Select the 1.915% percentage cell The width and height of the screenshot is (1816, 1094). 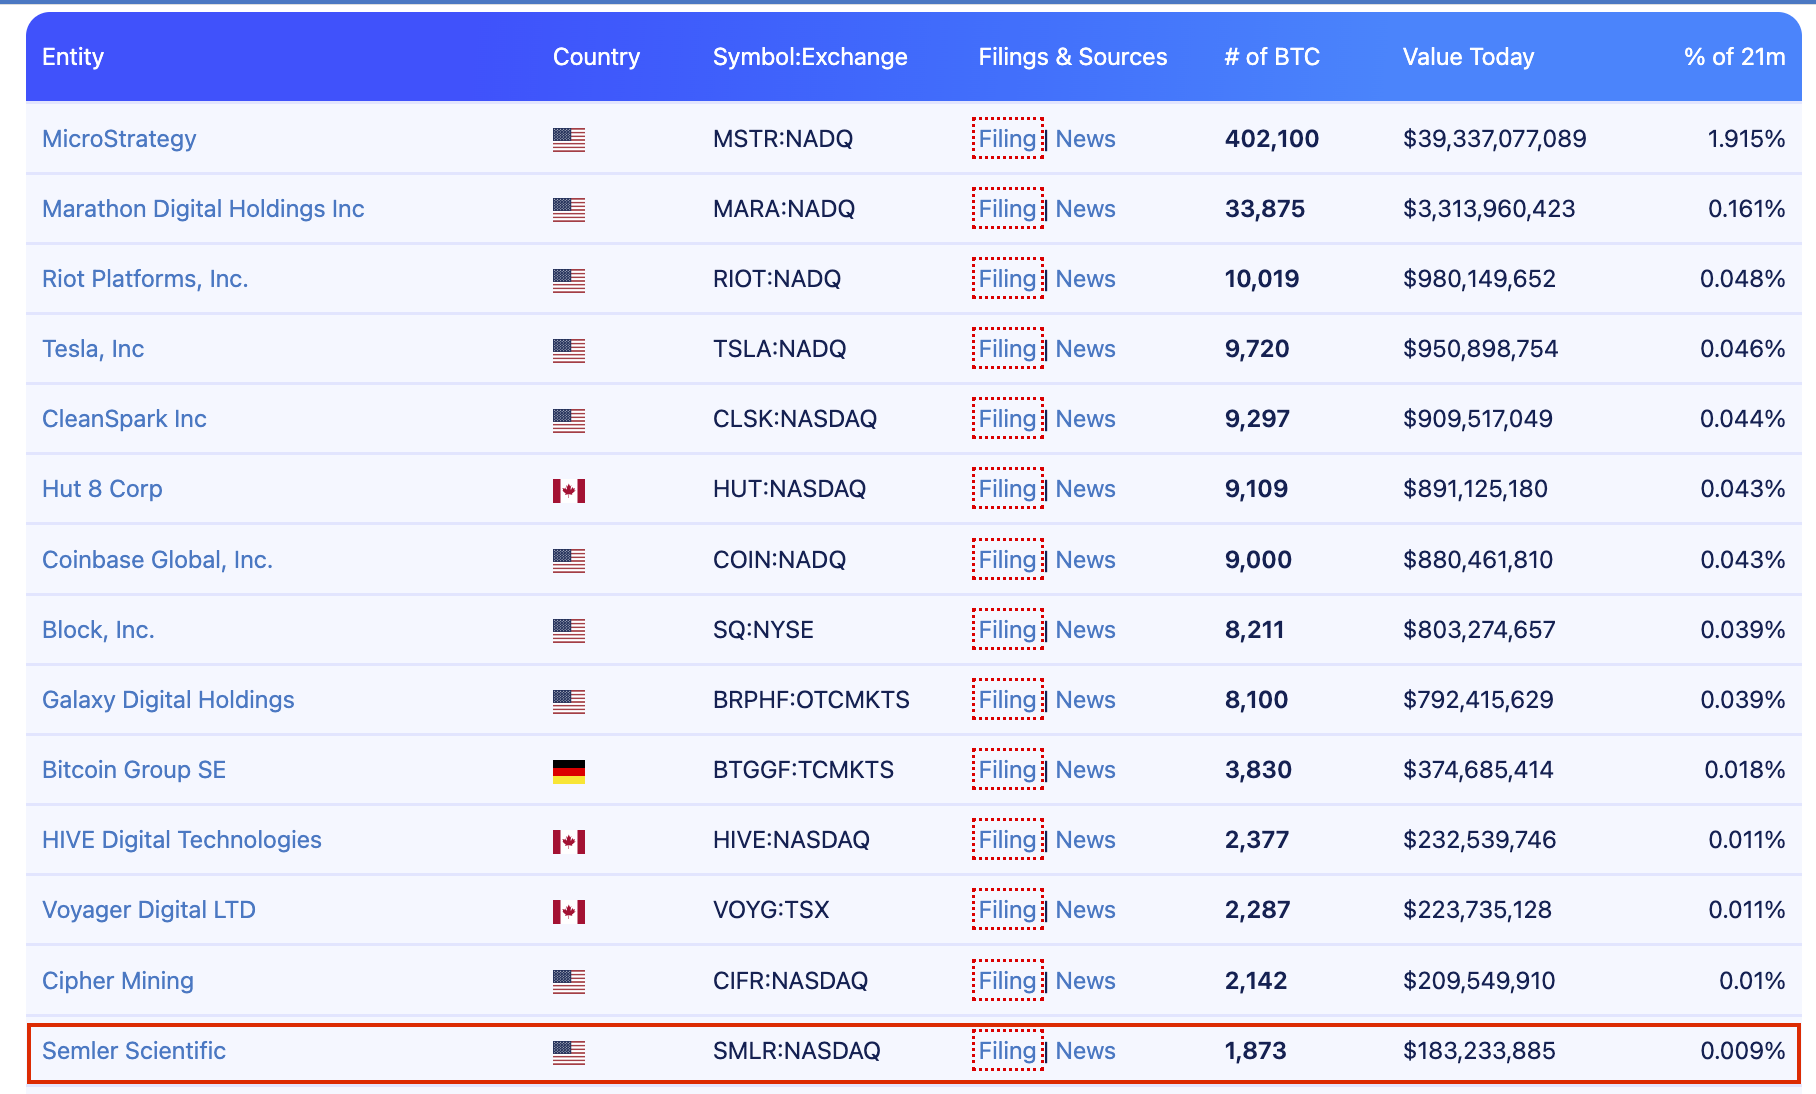1746,139
